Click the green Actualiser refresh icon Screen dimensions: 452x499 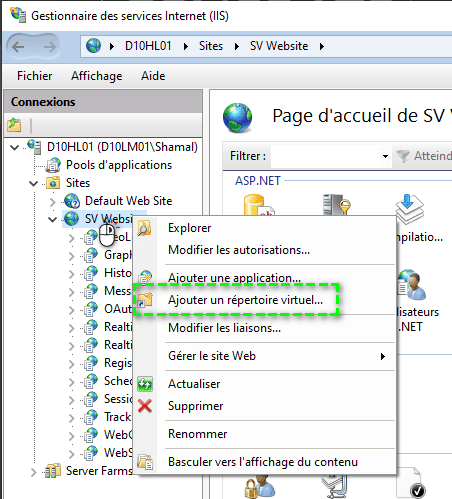tap(145, 384)
